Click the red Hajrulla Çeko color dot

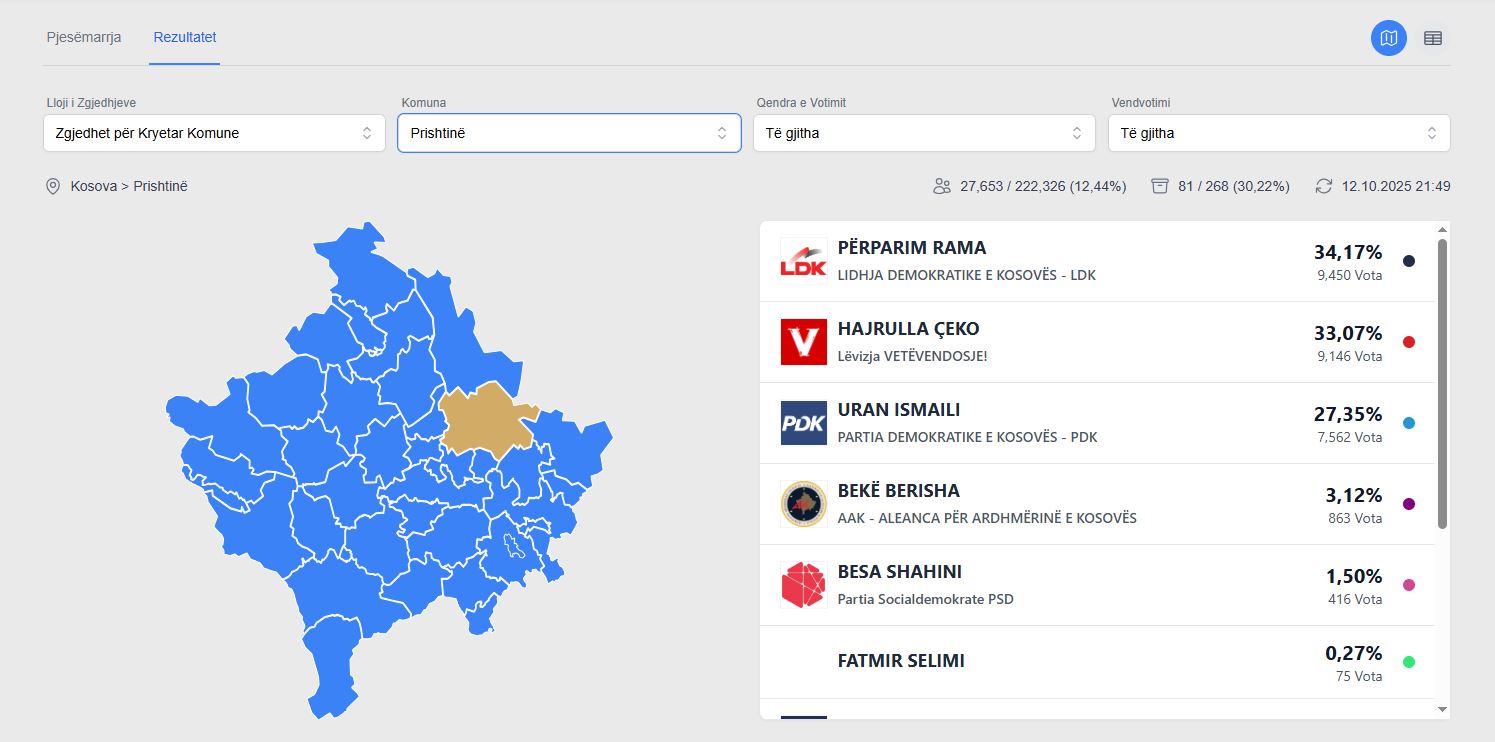(1409, 342)
